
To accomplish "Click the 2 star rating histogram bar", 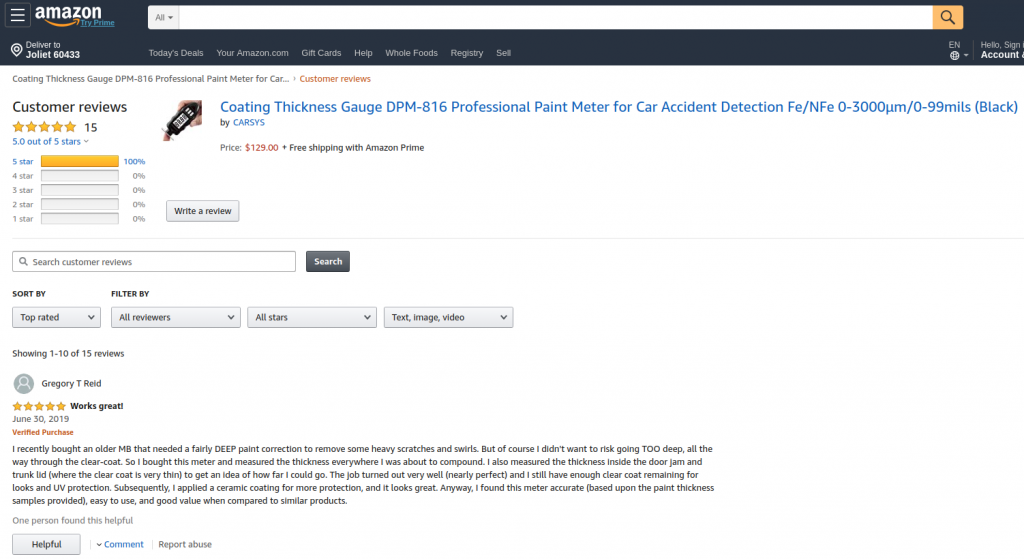I will click(x=80, y=204).
